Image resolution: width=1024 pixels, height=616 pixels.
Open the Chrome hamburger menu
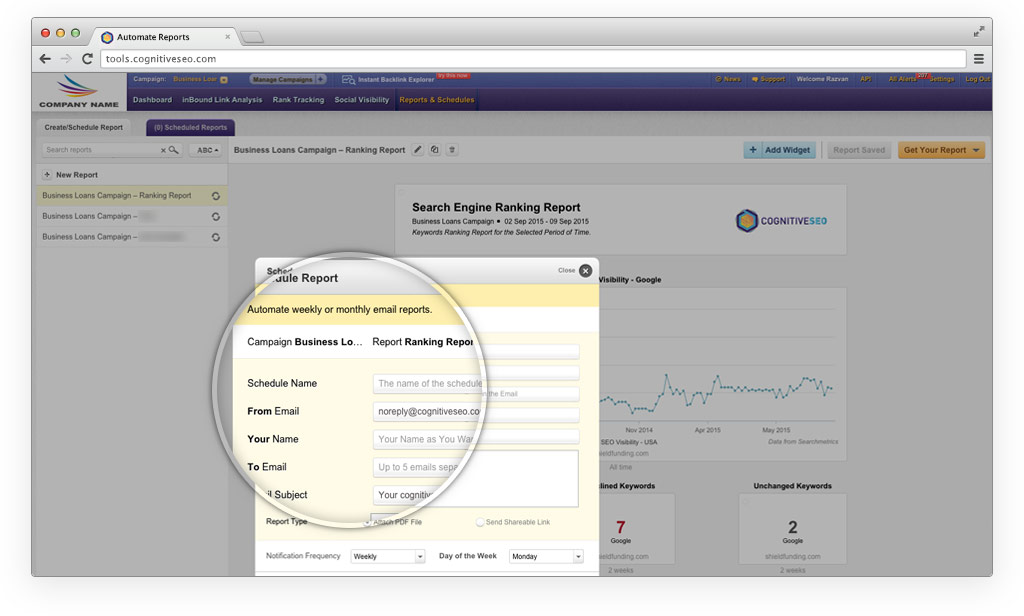coord(979,59)
